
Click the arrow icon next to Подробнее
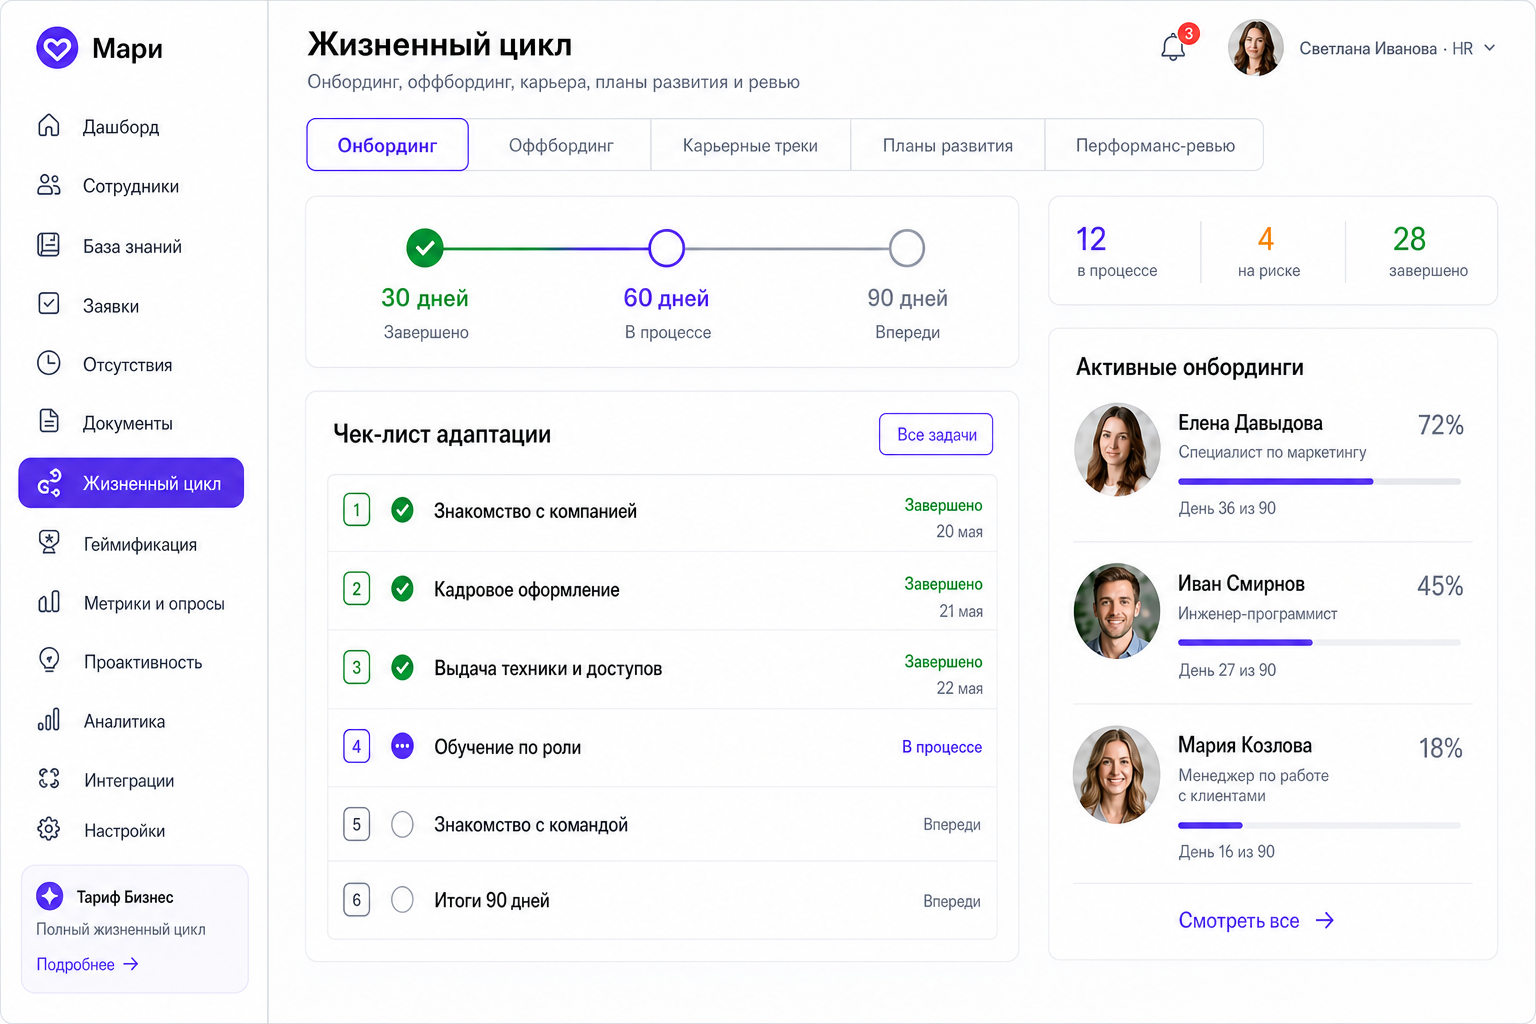(x=131, y=964)
